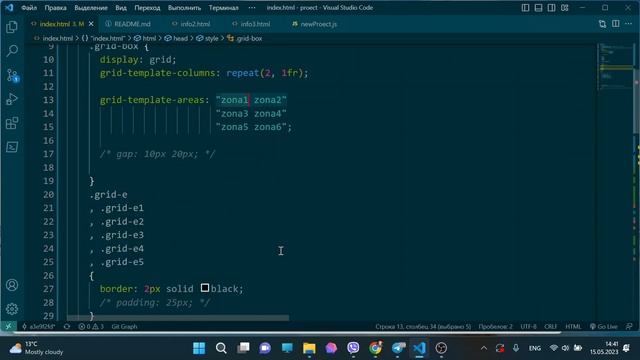The image size is (640, 360).
Task: Expand hidden menu items ellipsis
Action: [x=252, y=8]
